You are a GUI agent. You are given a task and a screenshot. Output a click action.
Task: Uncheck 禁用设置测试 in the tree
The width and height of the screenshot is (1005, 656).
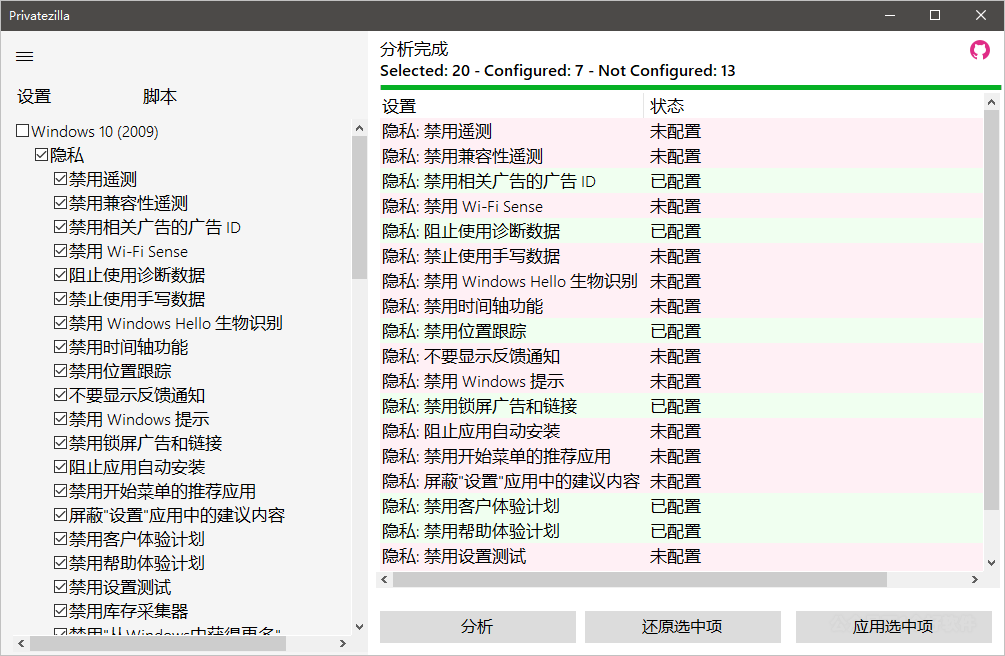(61, 587)
